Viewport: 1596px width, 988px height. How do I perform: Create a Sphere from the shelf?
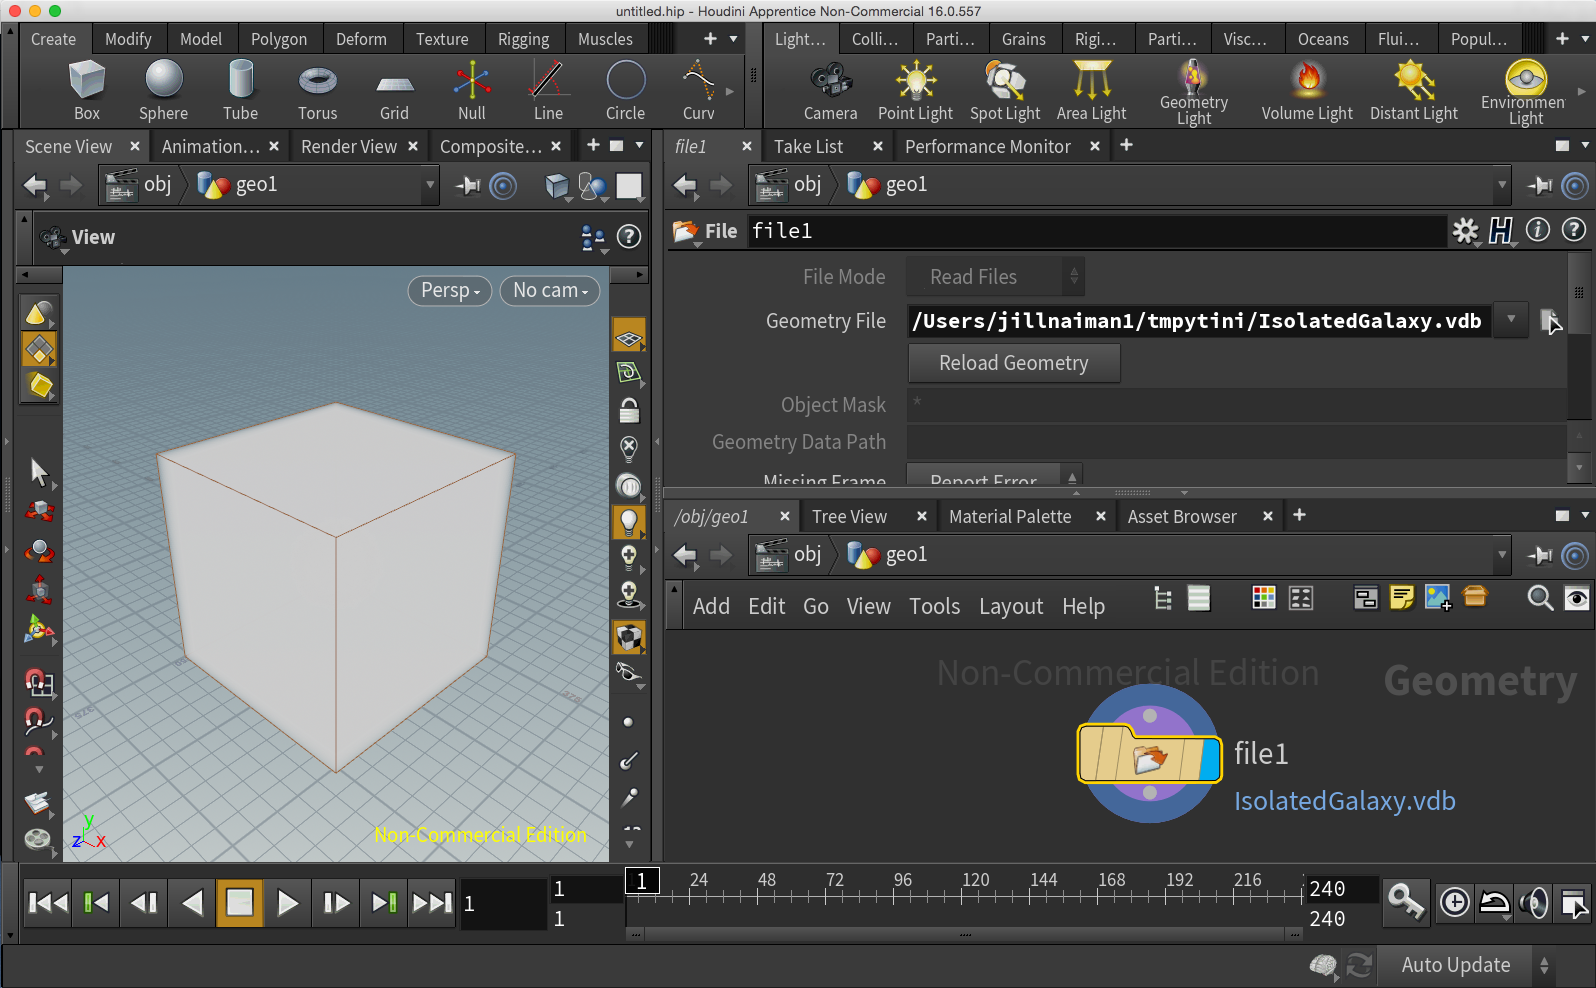point(164,90)
